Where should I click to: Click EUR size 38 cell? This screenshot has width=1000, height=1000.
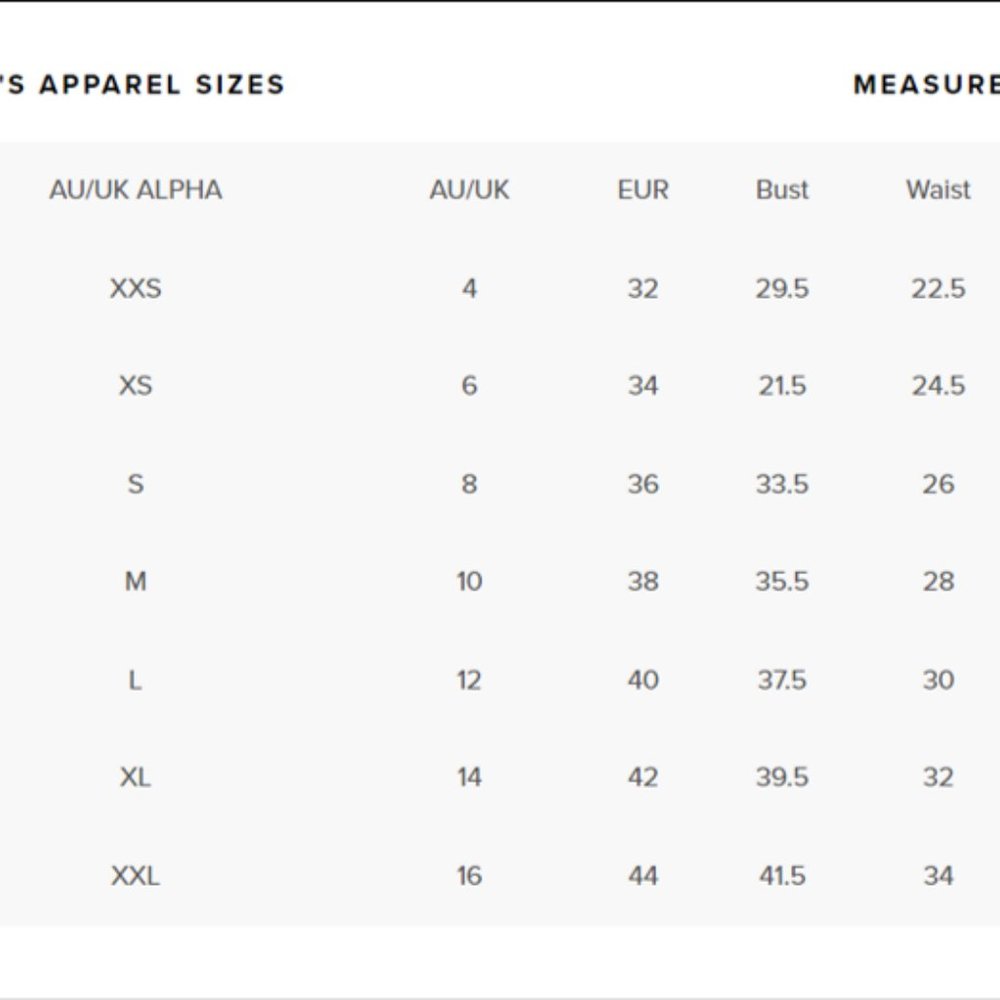pyautogui.click(x=643, y=581)
